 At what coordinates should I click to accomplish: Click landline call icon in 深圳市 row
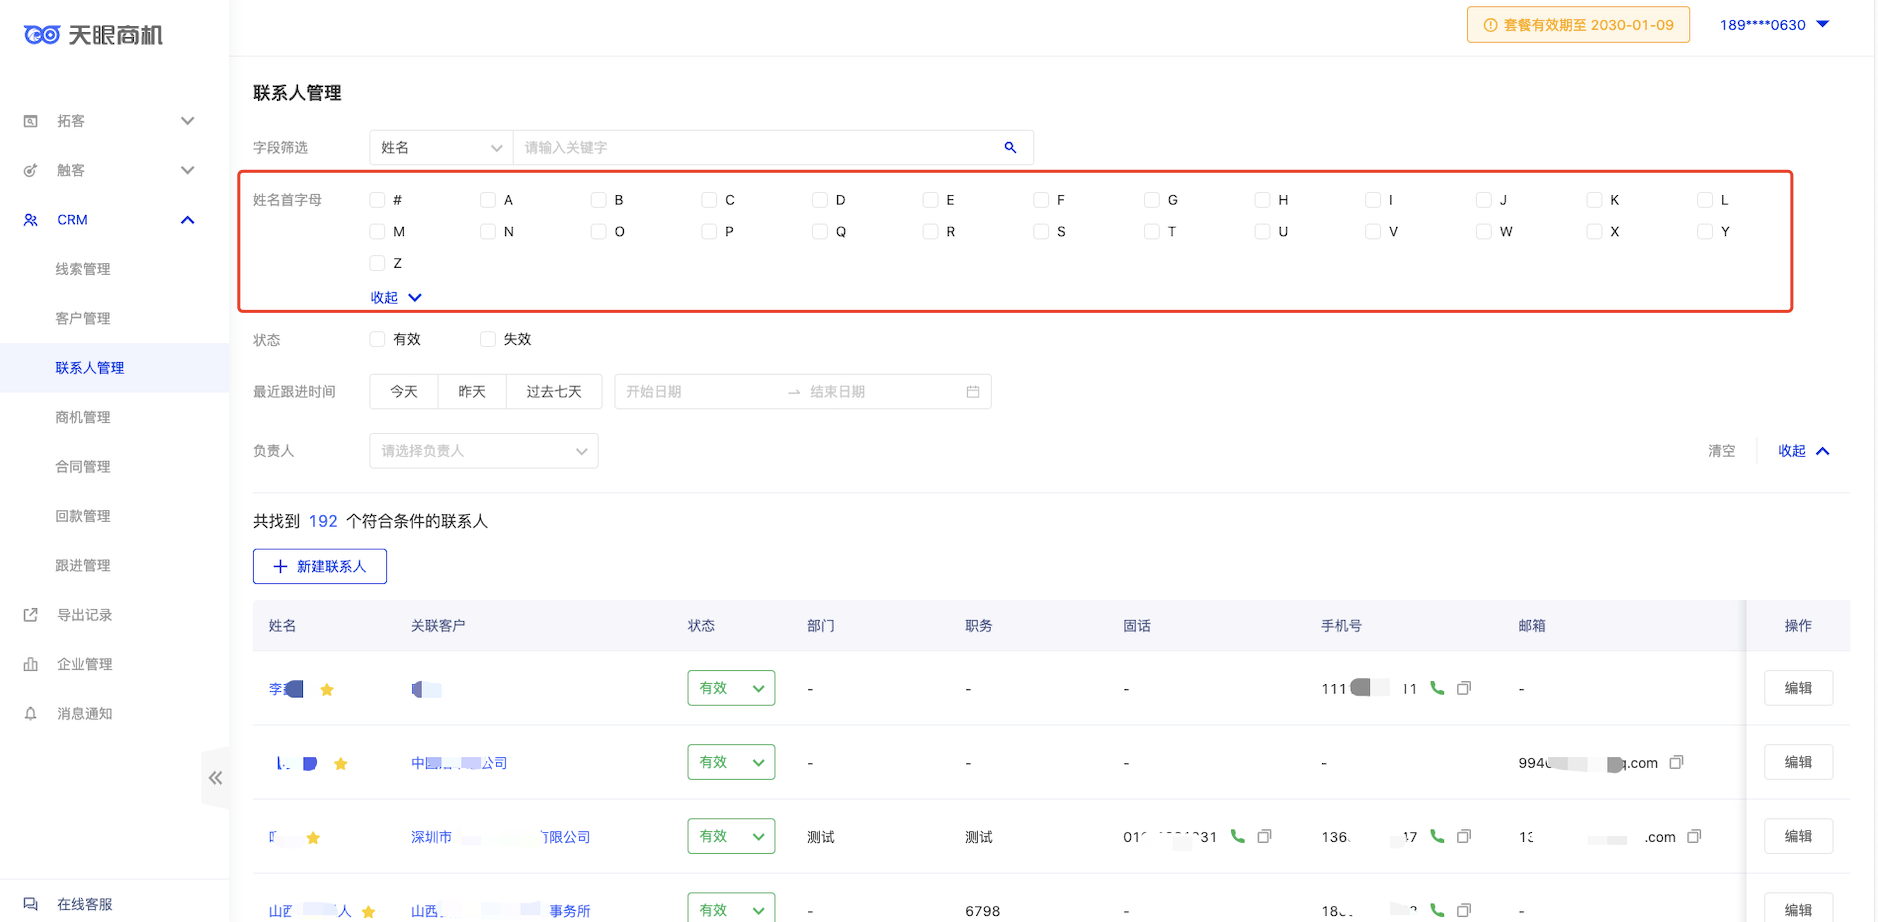[x=1237, y=836]
